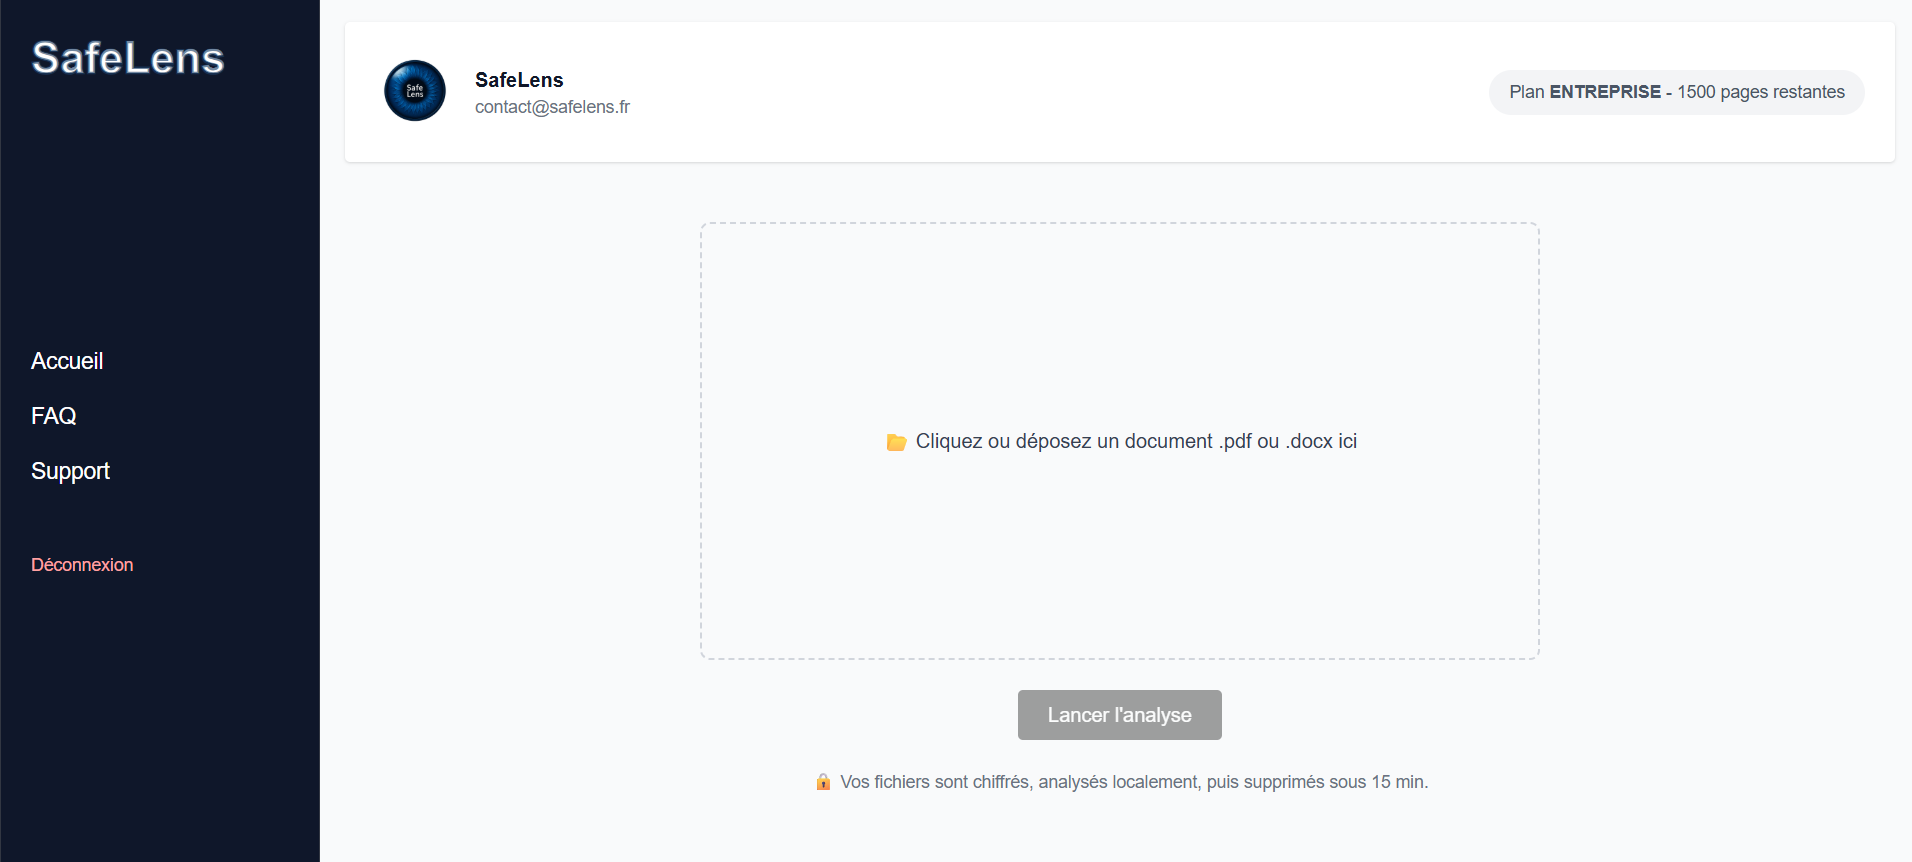The width and height of the screenshot is (1912, 862).
Task: Open the Support page from the sidebar
Action: coord(70,471)
